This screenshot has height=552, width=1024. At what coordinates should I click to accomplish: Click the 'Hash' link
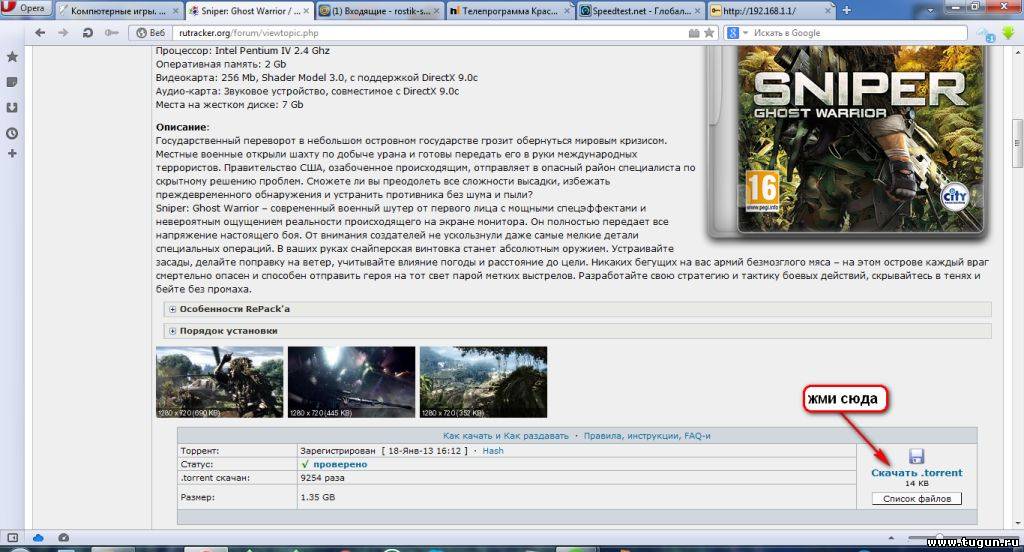point(493,451)
